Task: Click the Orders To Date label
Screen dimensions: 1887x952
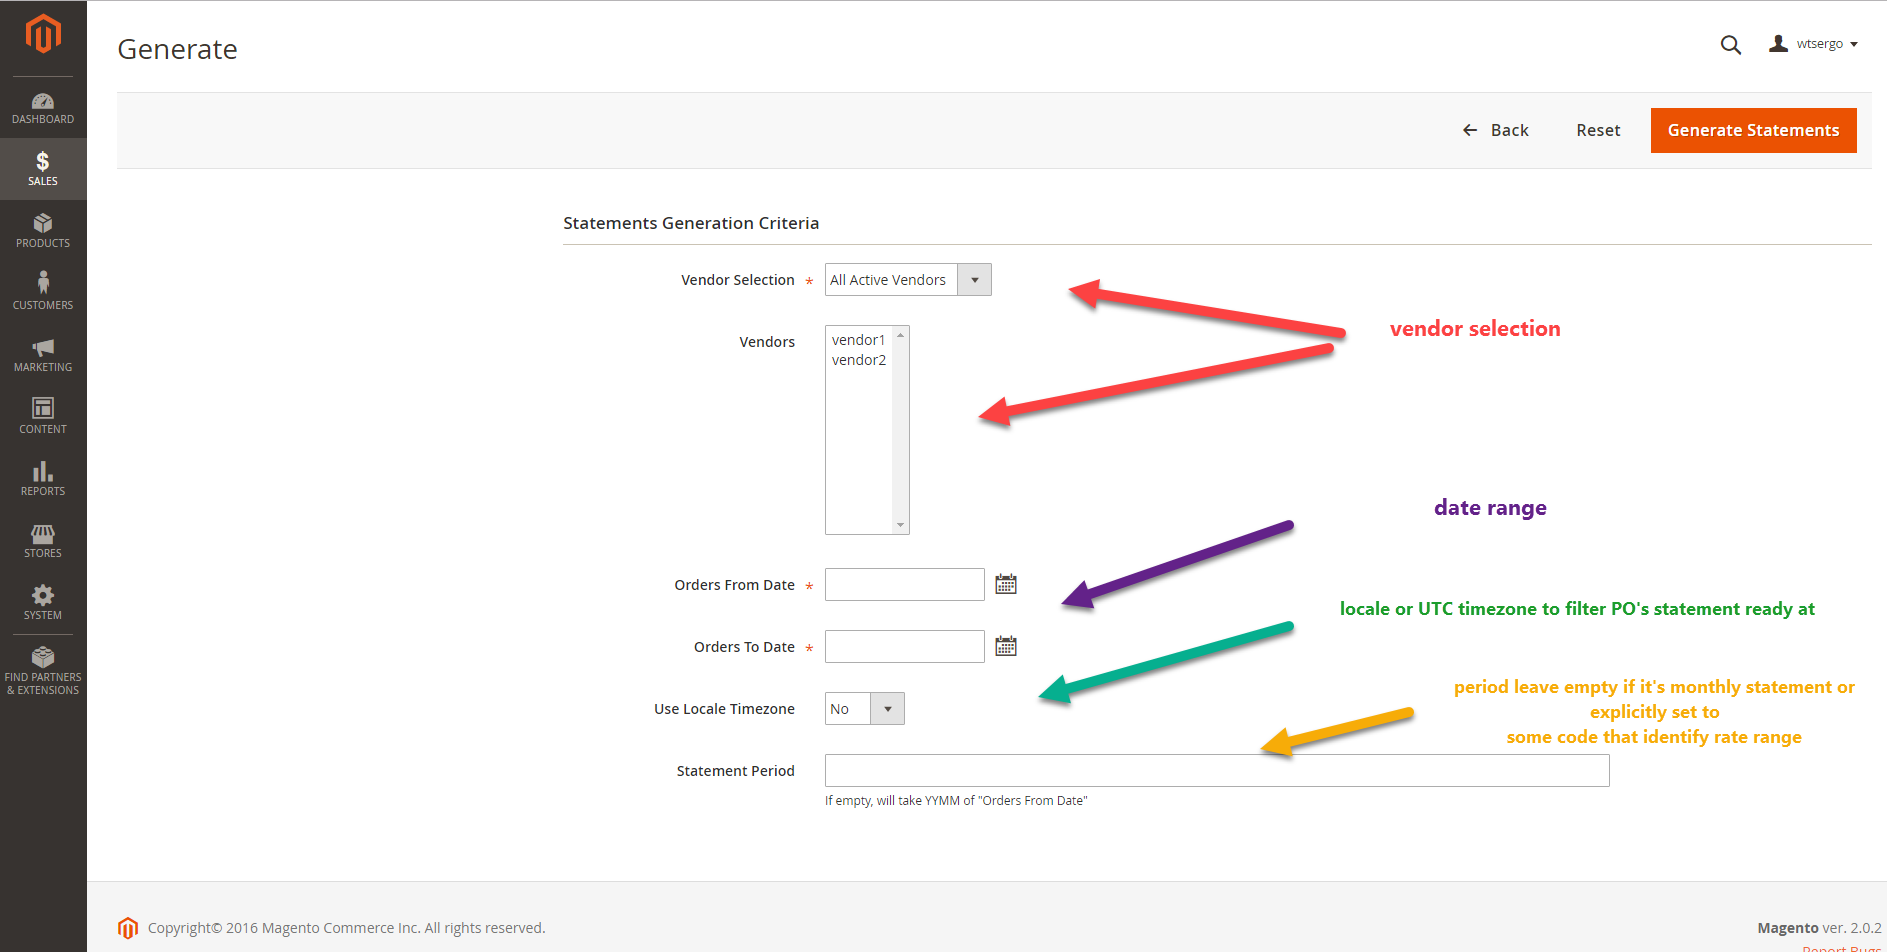Action: tap(744, 647)
